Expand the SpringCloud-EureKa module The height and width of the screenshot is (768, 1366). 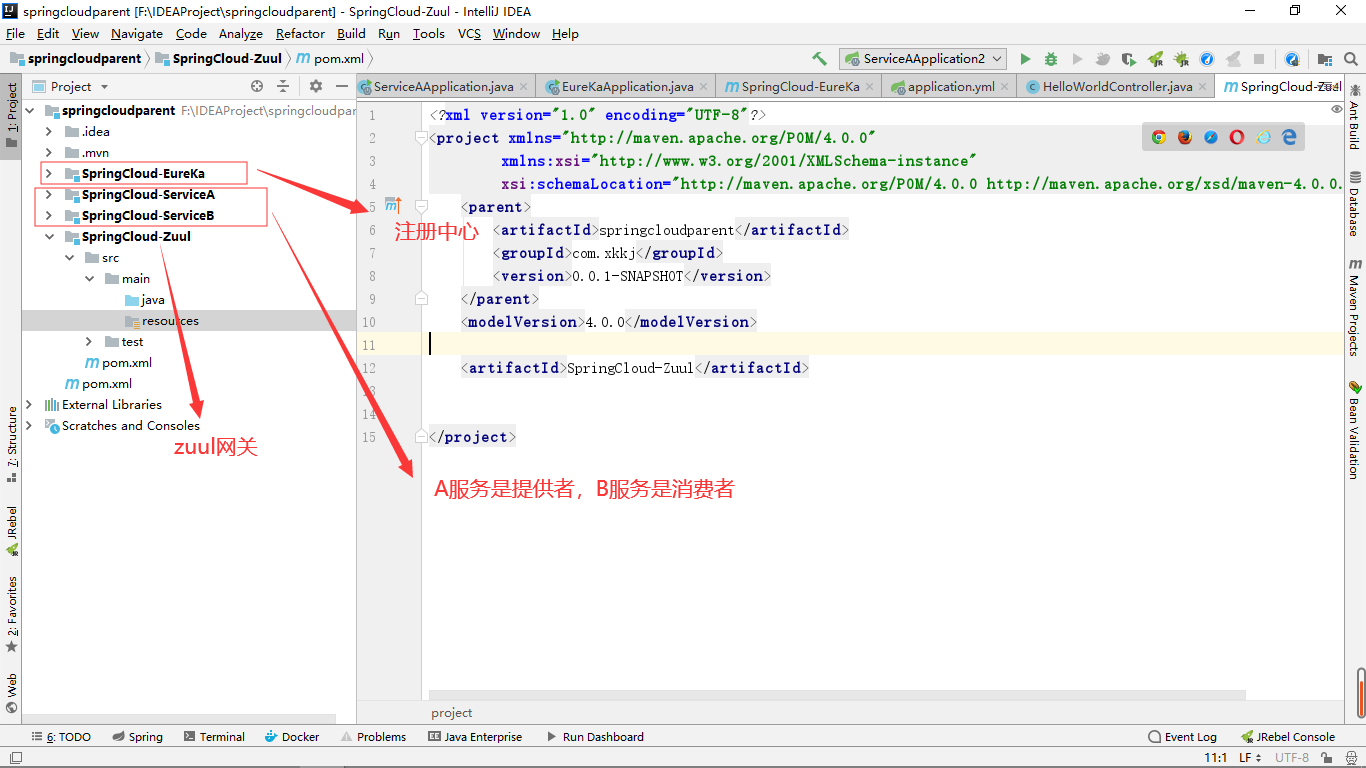pyautogui.click(x=48, y=173)
